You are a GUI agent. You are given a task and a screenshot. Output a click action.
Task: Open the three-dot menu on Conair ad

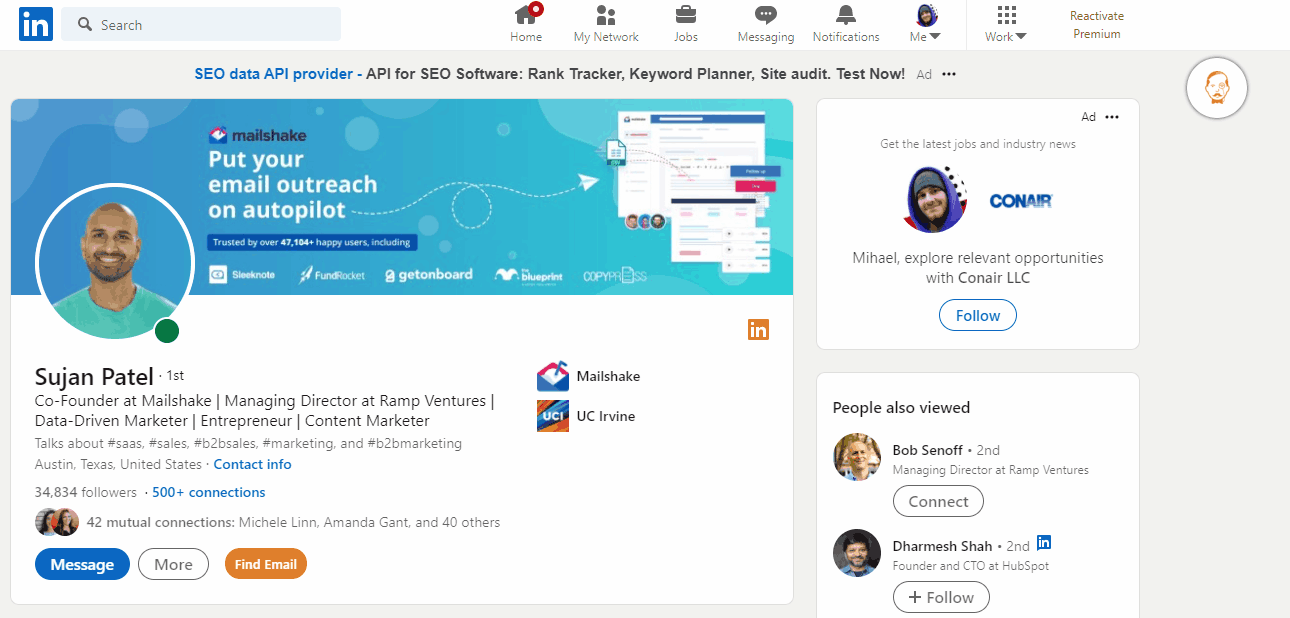pyautogui.click(x=1112, y=117)
